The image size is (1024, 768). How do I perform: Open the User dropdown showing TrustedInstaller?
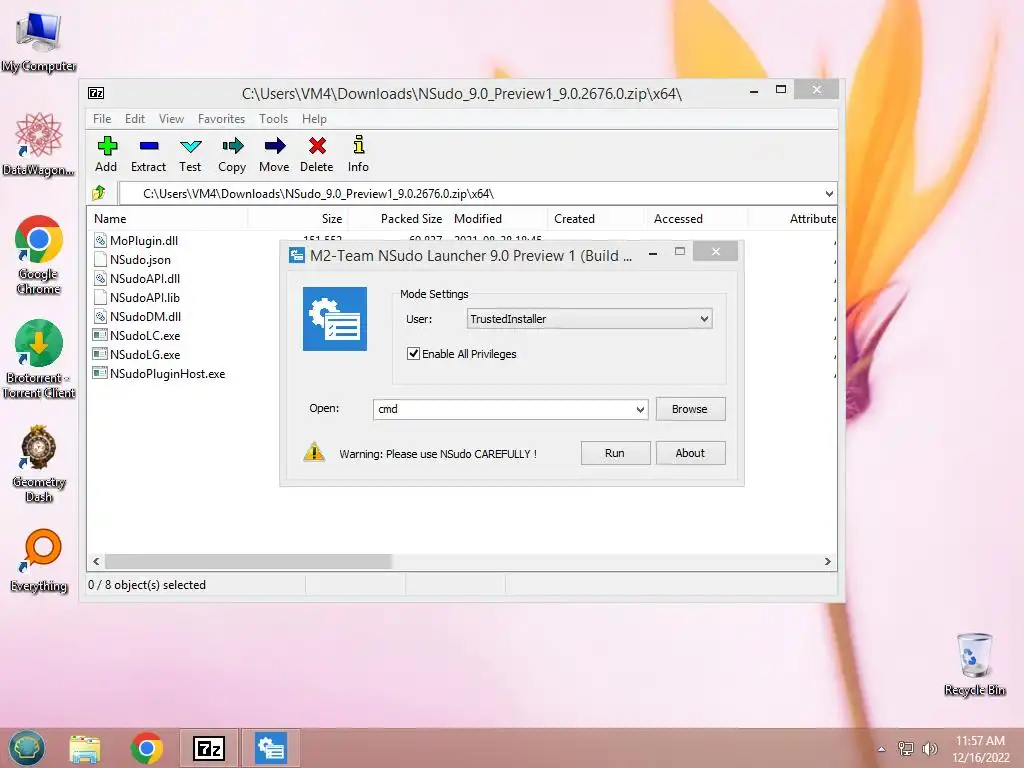tap(590, 319)
